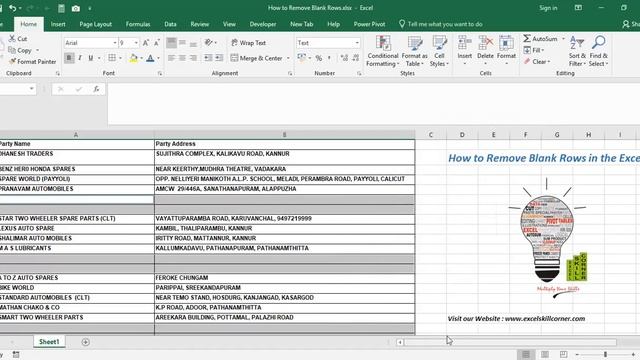Screen dimensions: 640x360
Task: Click Insert cells icon
Action: coord(464,42)
